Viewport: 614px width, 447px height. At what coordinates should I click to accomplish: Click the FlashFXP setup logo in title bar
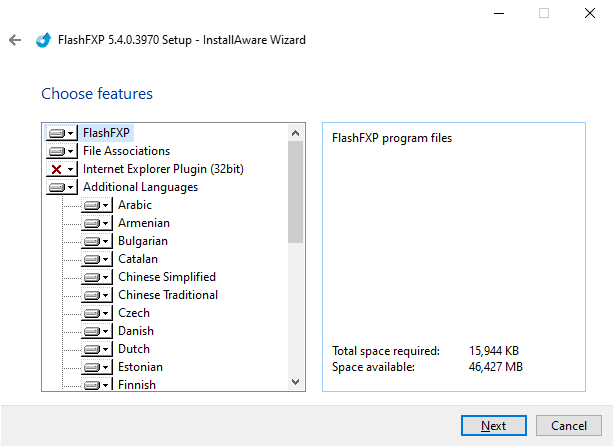(43, 40)
